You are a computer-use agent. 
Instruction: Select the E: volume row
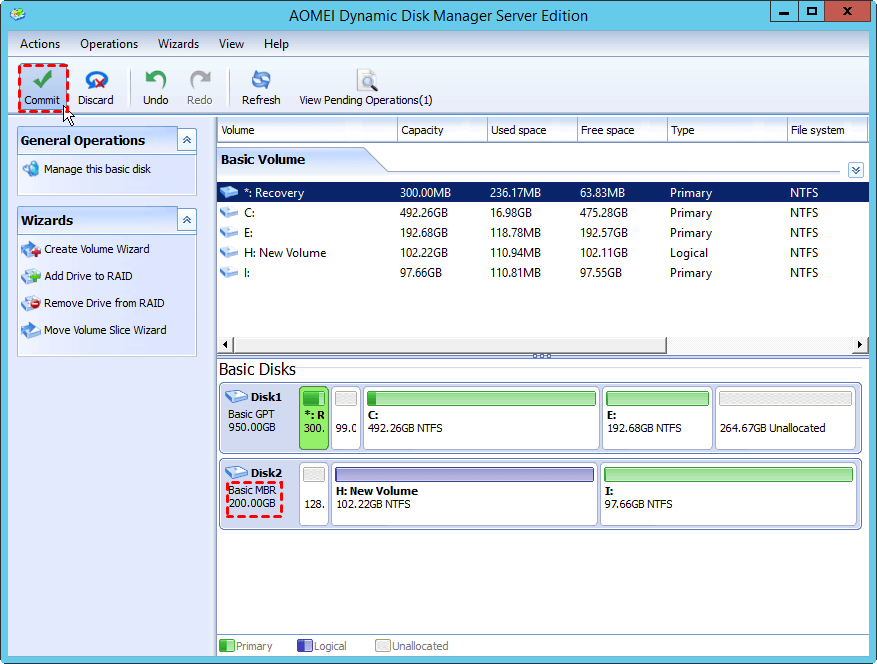pos(543,233)
